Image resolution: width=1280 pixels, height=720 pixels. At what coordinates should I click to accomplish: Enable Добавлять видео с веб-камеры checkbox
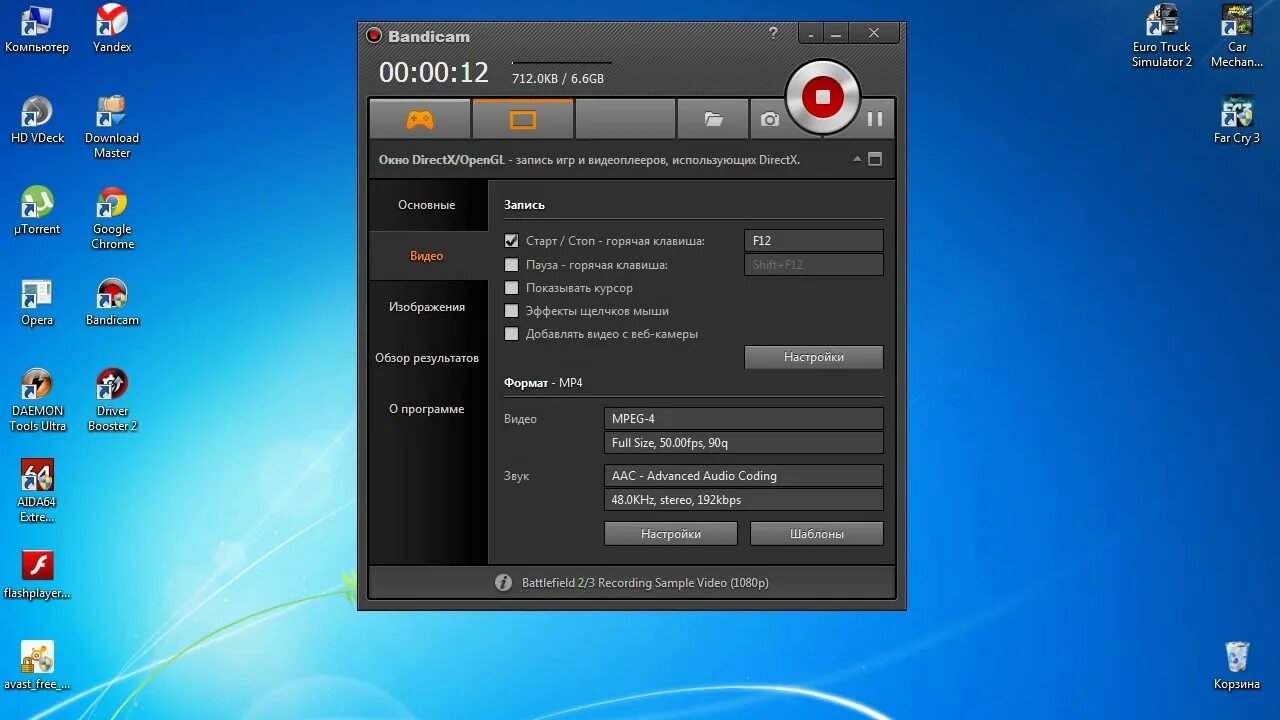click(512, 334)
